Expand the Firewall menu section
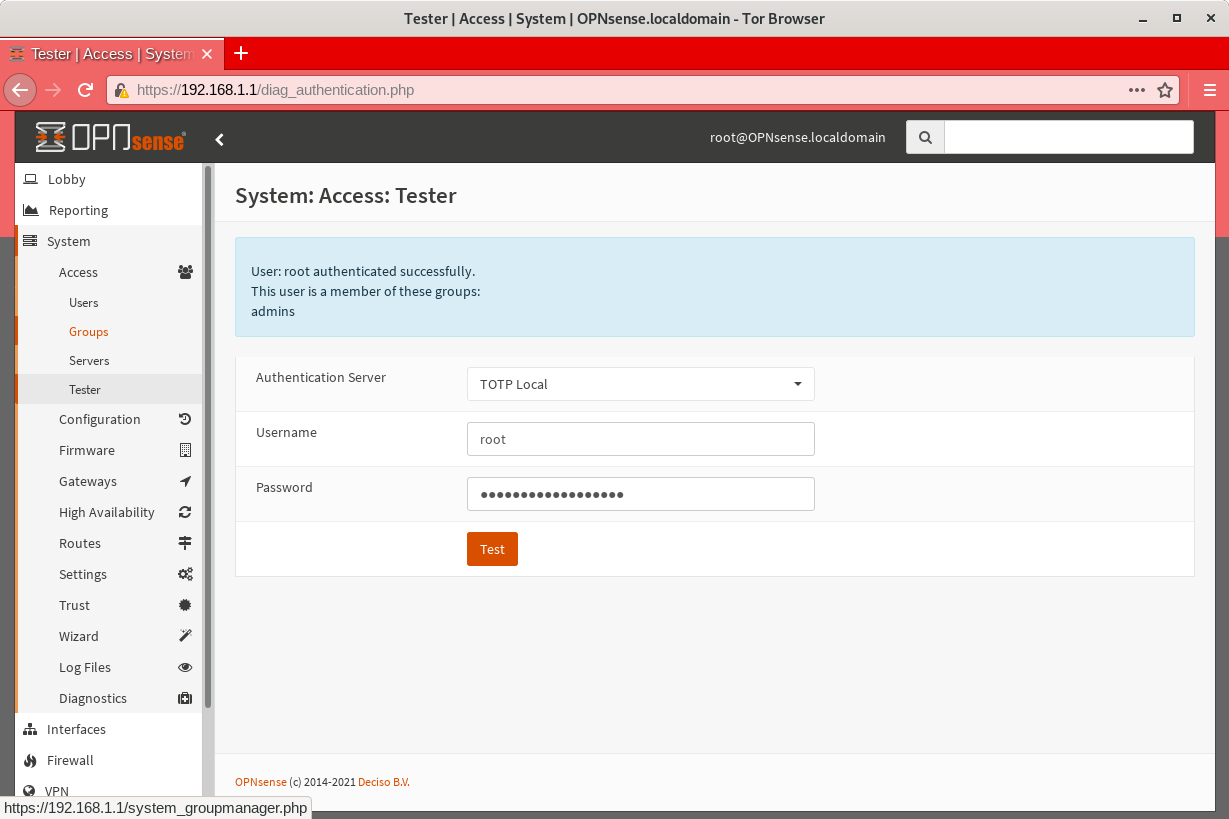This screenshot has height=819, width=1229. tap(70, 761)
